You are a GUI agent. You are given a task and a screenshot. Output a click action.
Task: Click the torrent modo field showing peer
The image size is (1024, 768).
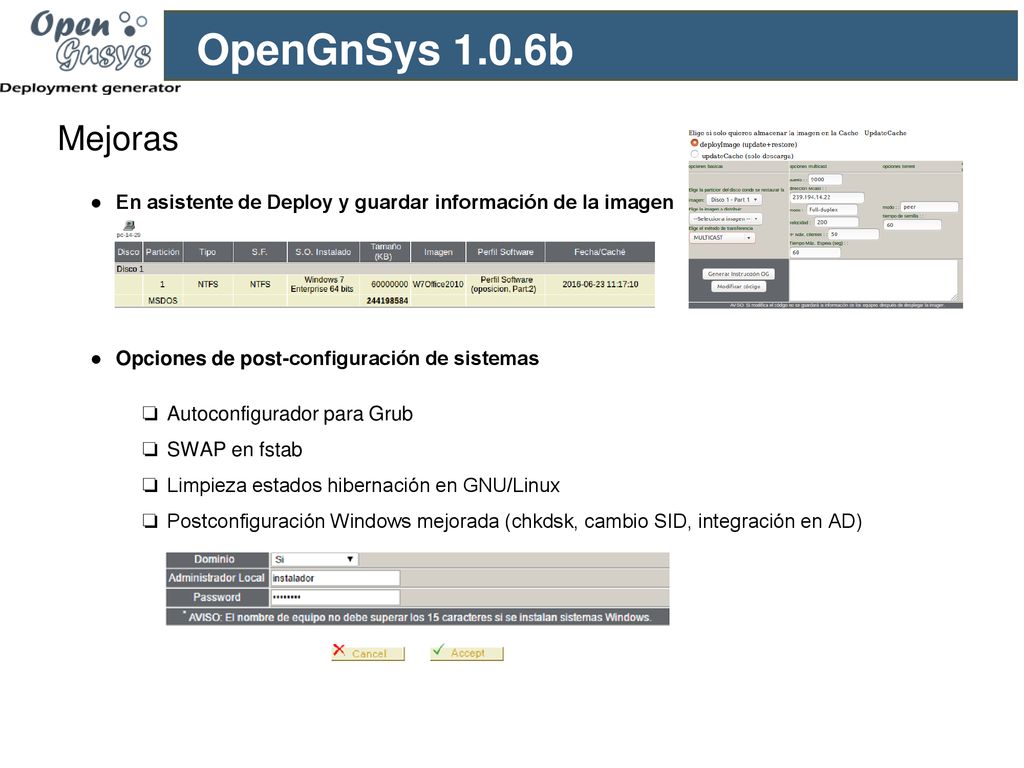click(x=929, y=207)
